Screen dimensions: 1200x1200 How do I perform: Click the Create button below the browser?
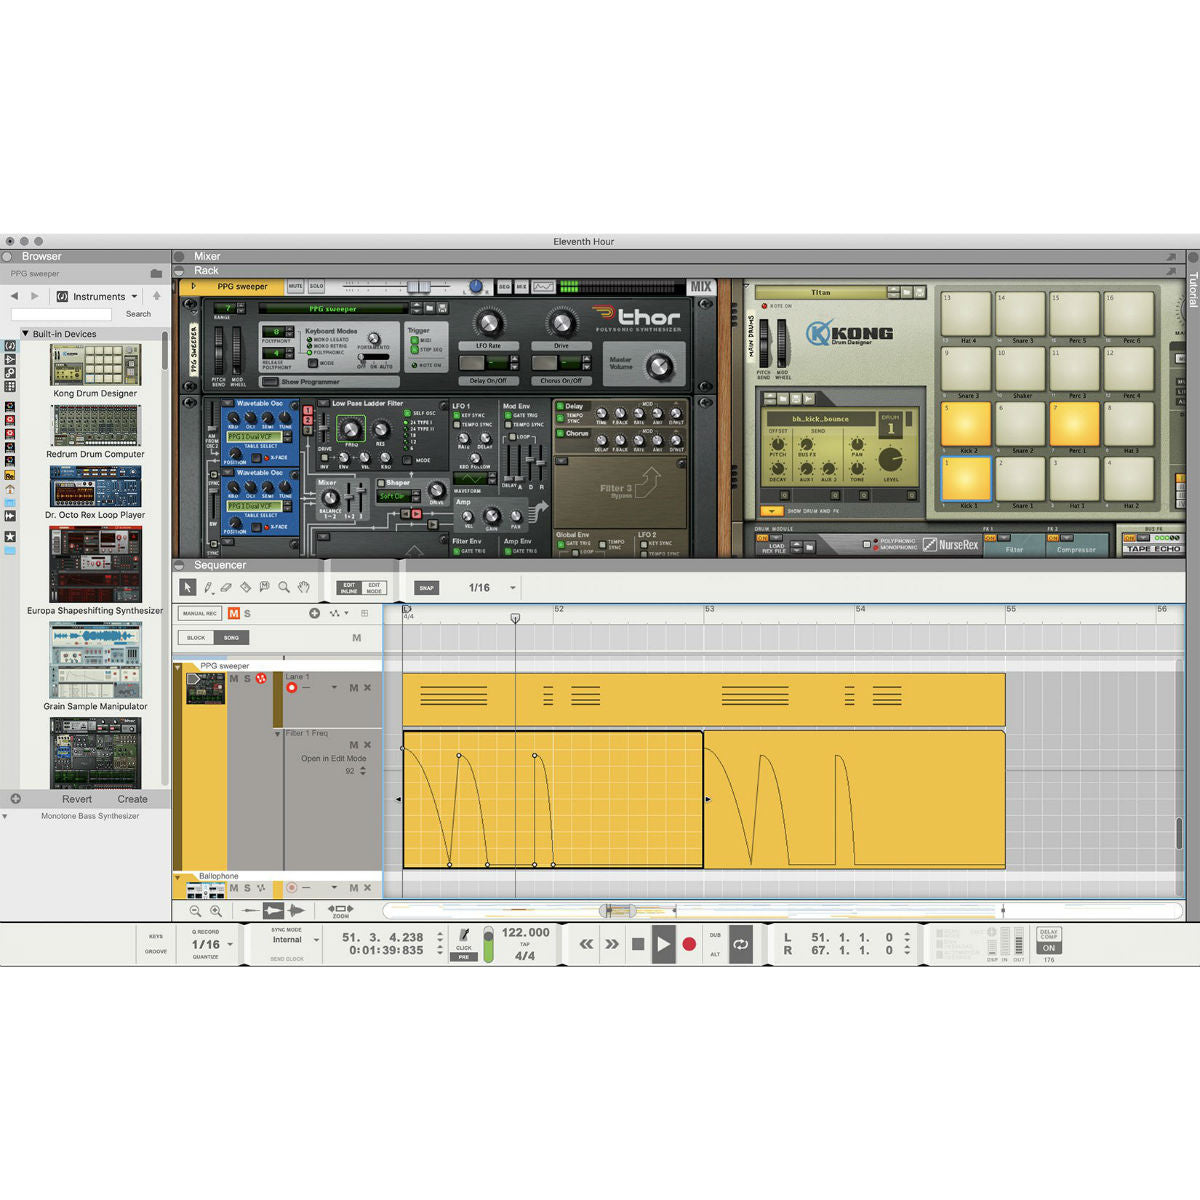tap(132, 799)
